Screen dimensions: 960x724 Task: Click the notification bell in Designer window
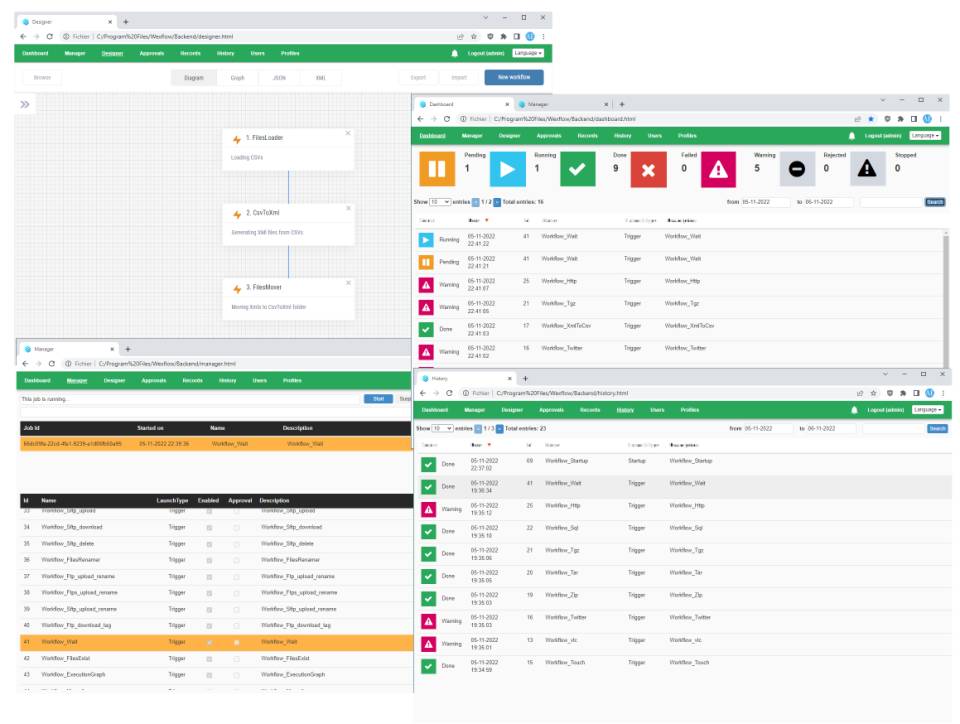pyautogui.click(x=455, y=53)
